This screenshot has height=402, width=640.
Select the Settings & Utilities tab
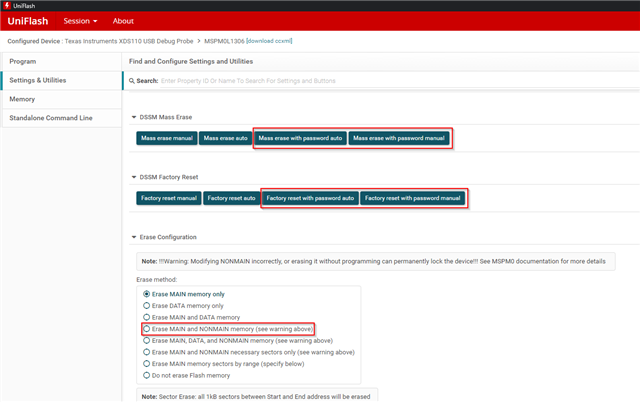coord(61,80)
